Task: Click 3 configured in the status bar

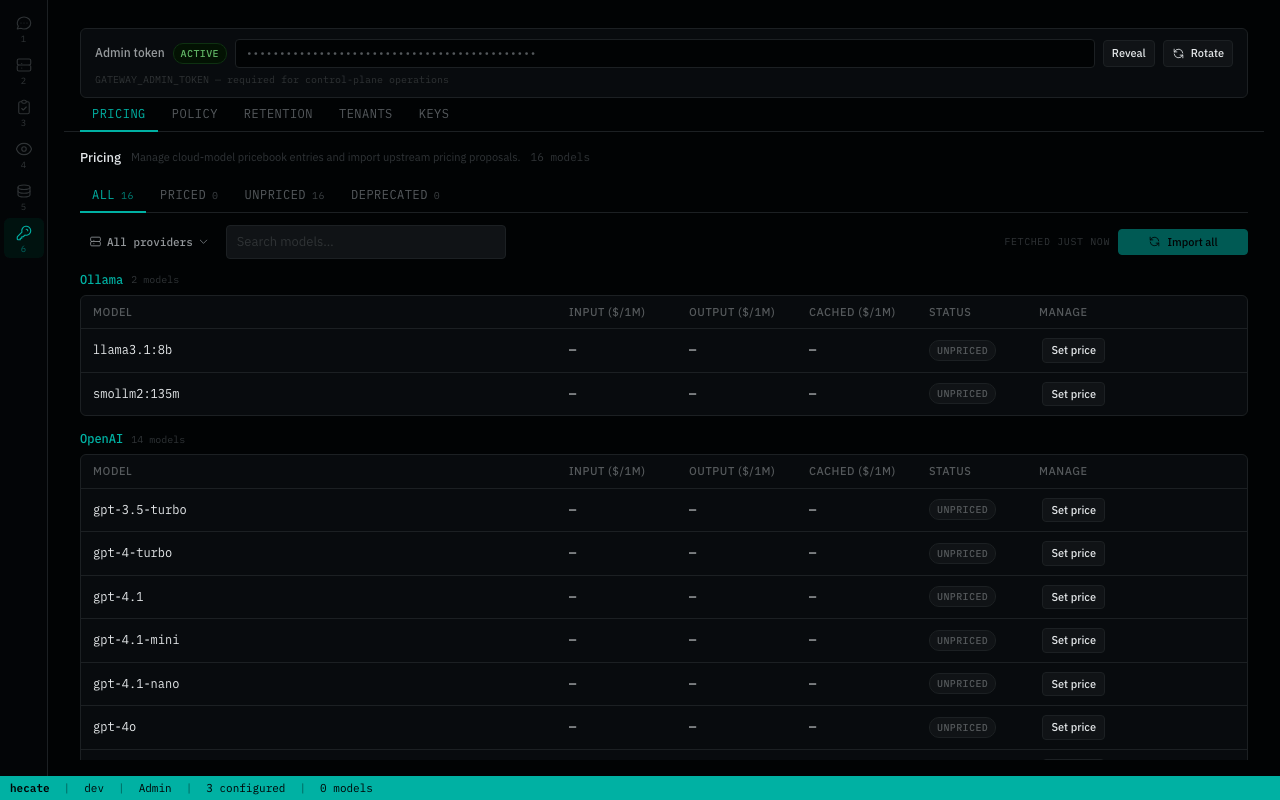Action: [x=246, y=788]
